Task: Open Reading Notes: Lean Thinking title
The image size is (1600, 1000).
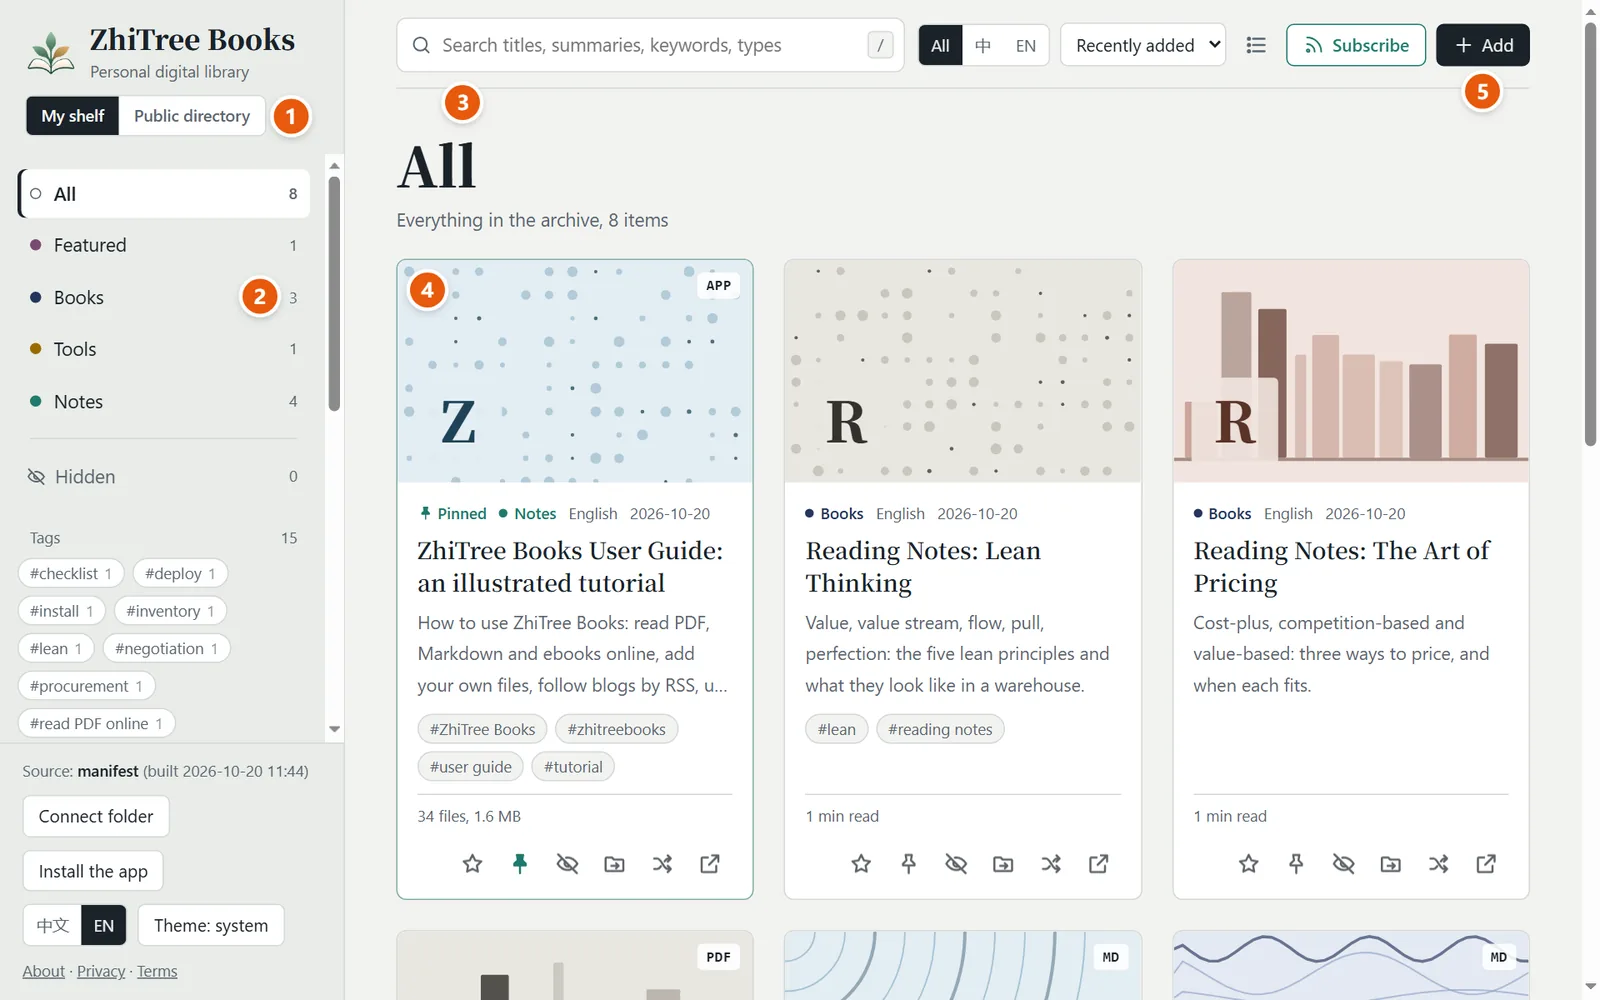Action: point(923,567)
